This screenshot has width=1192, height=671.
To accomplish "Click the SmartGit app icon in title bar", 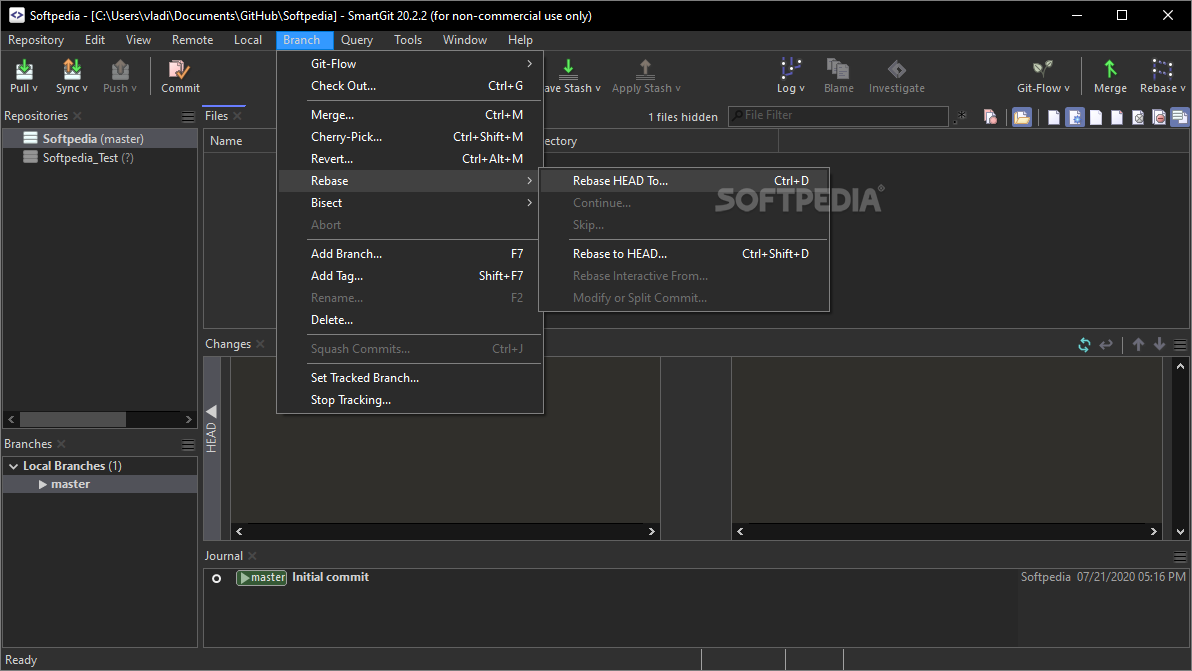I will [17, 15].
